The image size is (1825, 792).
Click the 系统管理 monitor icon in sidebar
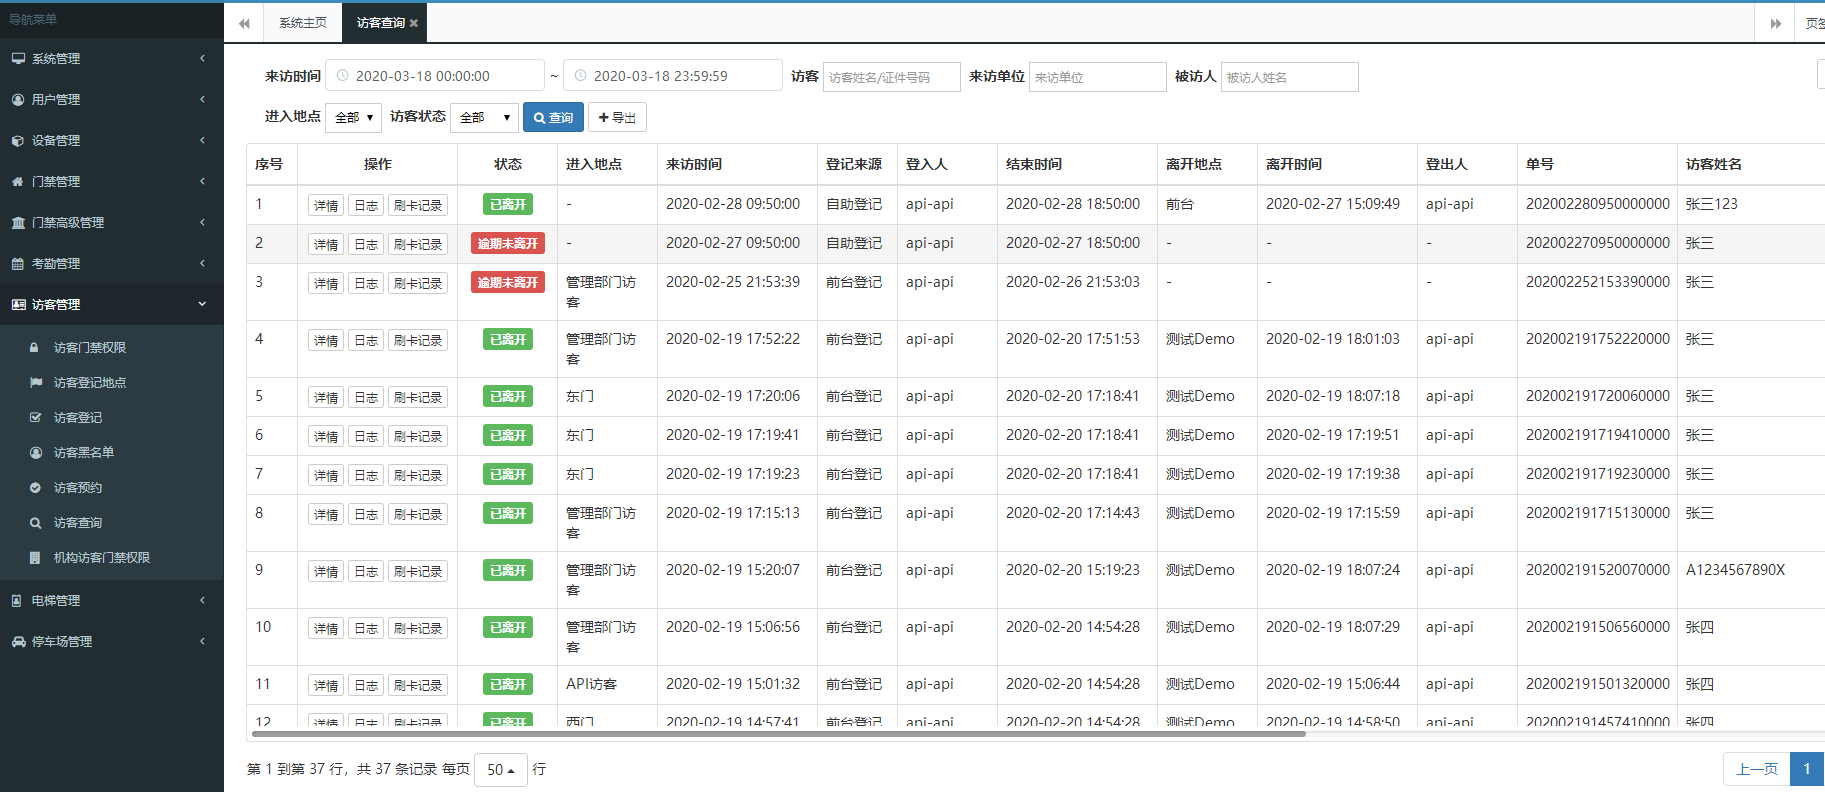18,59
